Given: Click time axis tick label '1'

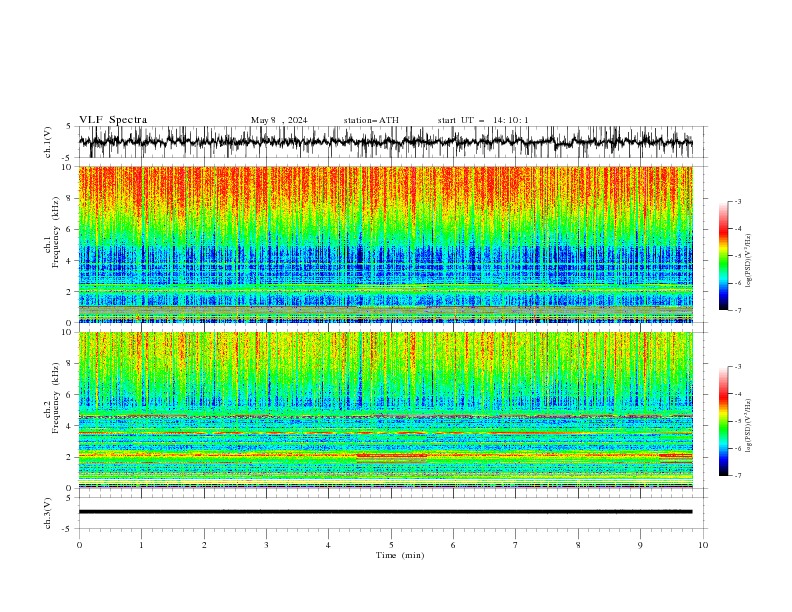Looking at the screenshot, I should click(141, 545).
